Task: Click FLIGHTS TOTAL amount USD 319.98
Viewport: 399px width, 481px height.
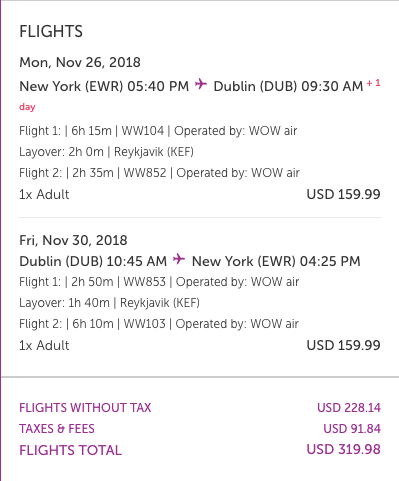Action: (x=343, y=450)
